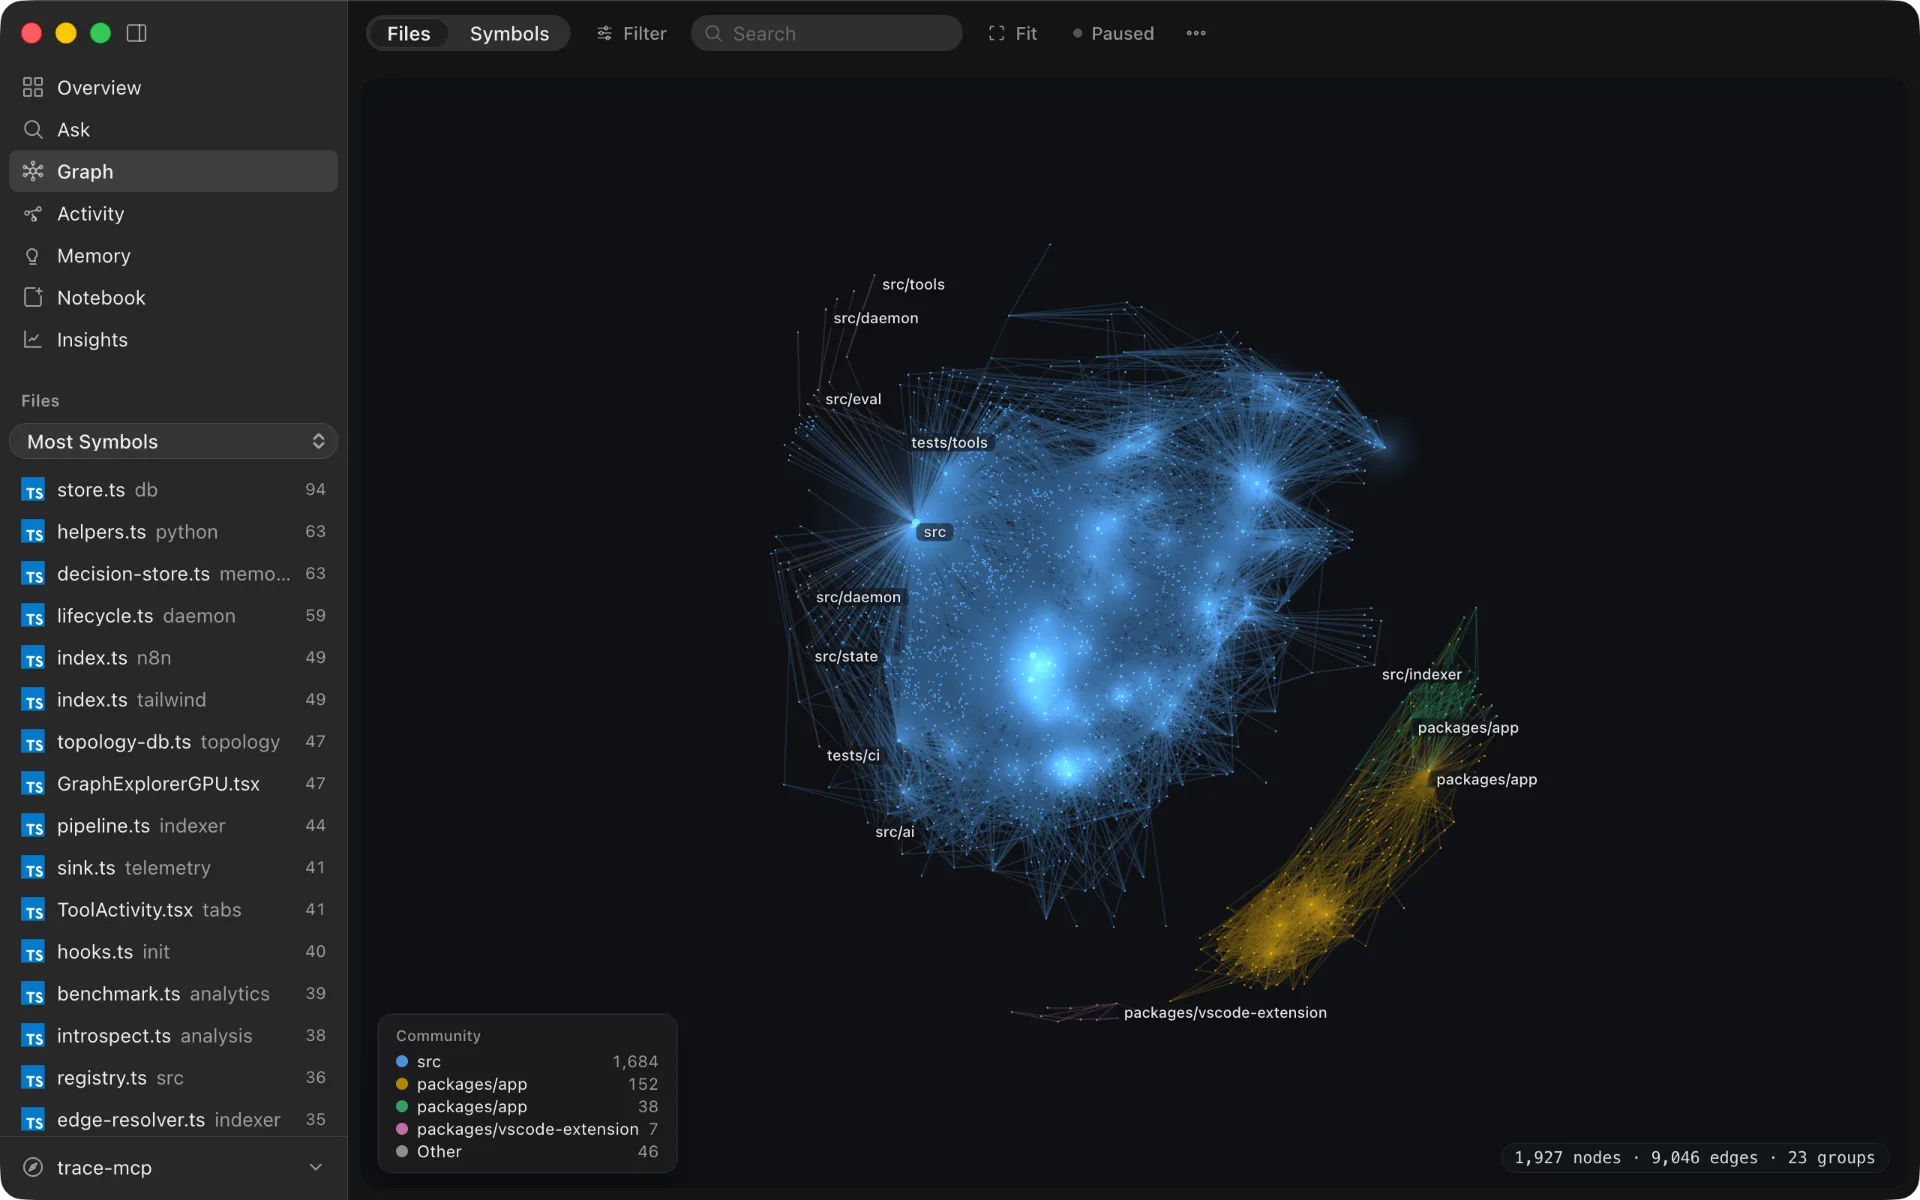Click the Overview grid icon
Viewport: 1920px width, 1200px height.
tap(33, 87)
